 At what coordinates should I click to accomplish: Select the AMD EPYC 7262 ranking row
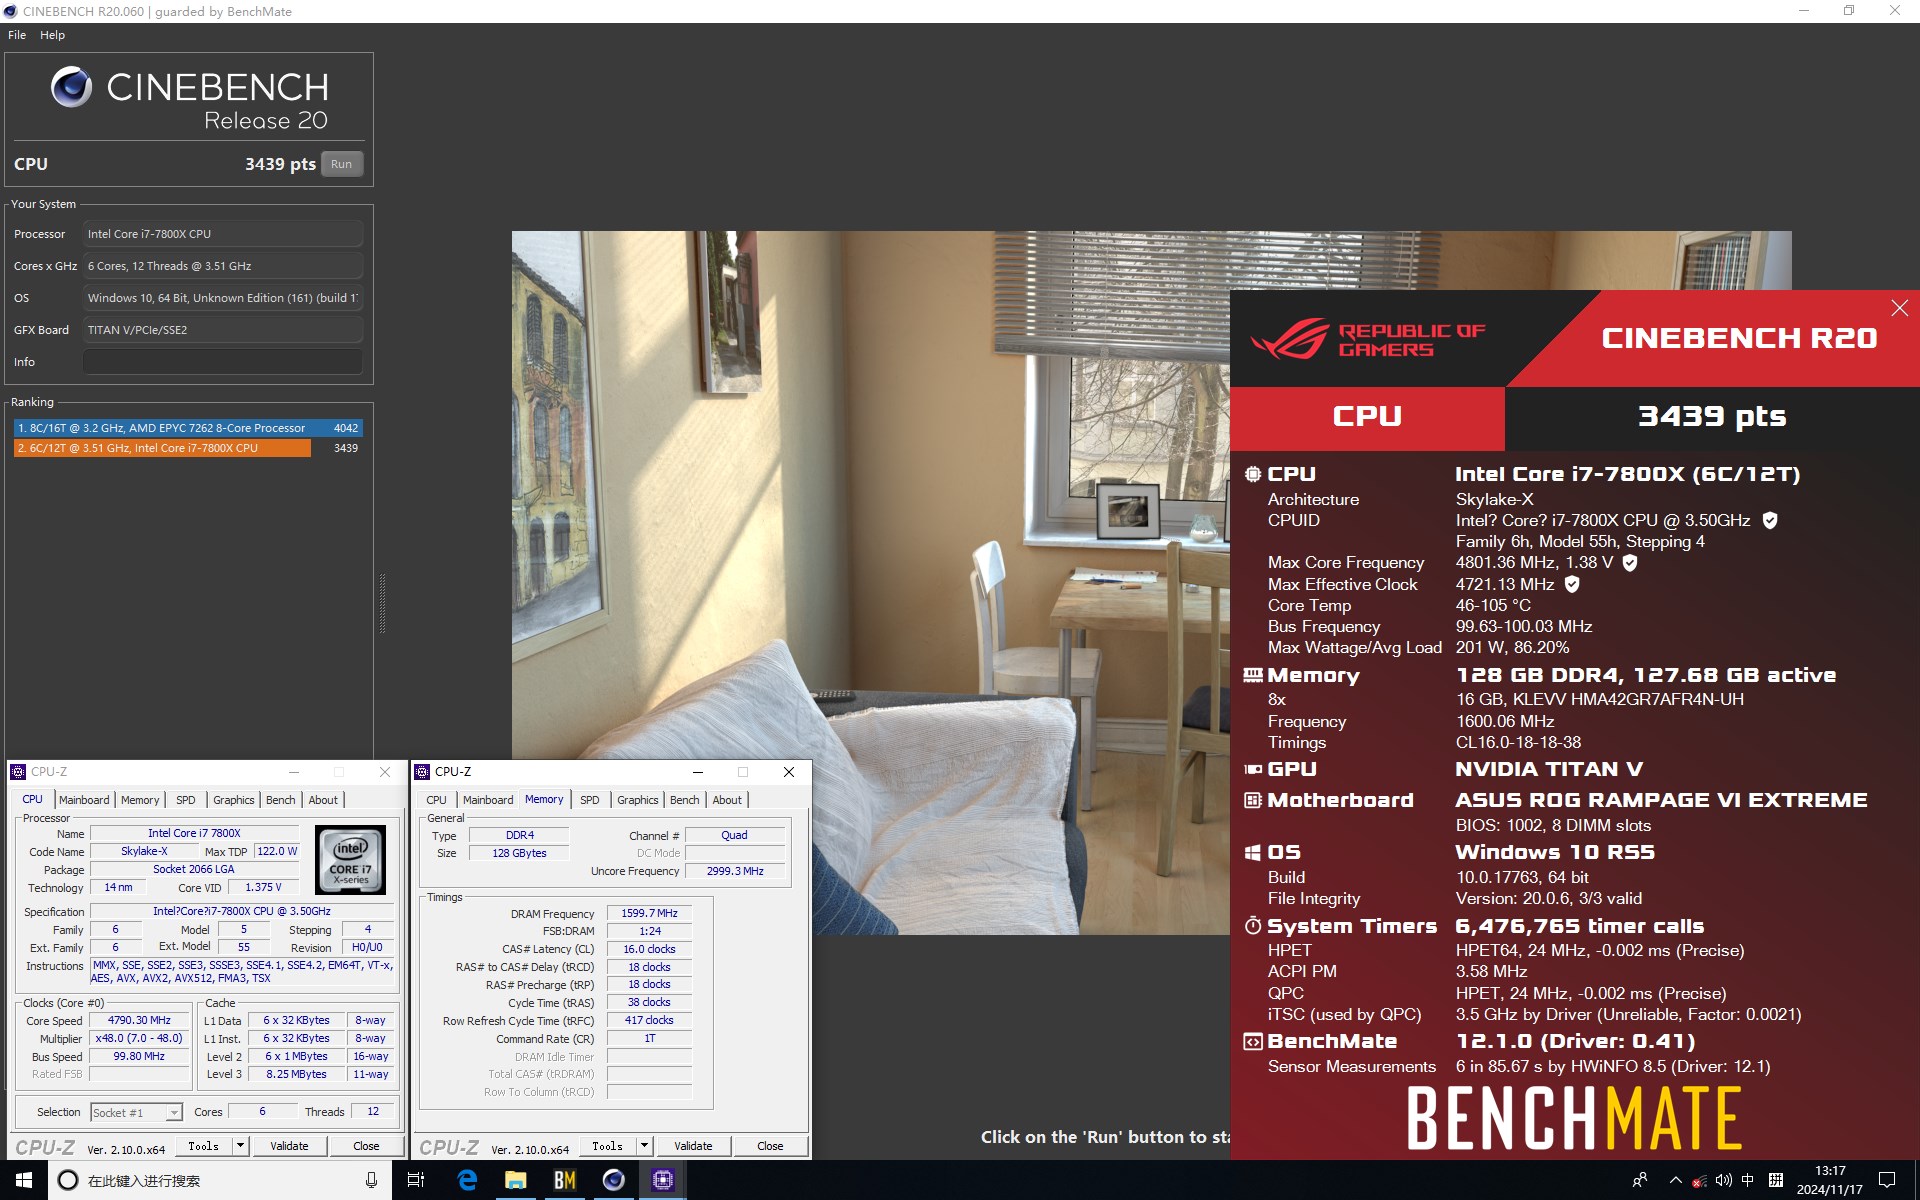pos(188,428)
